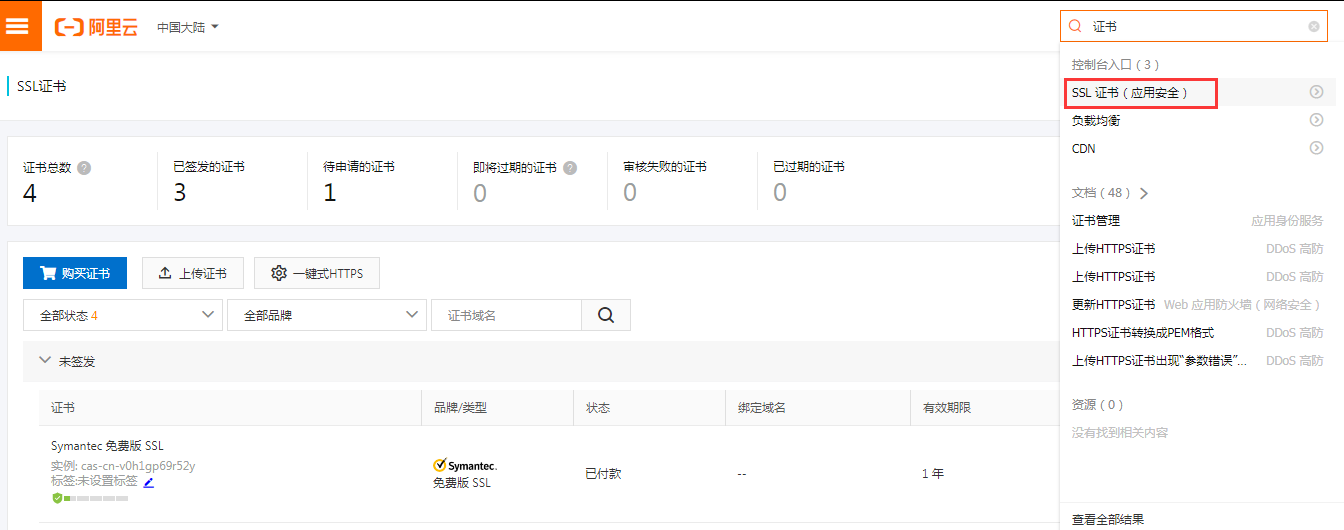The width and height of the screenshot is (1344, 530).
Task: Click 查看全部结果 link
Action: click(x=1108, y=519)
